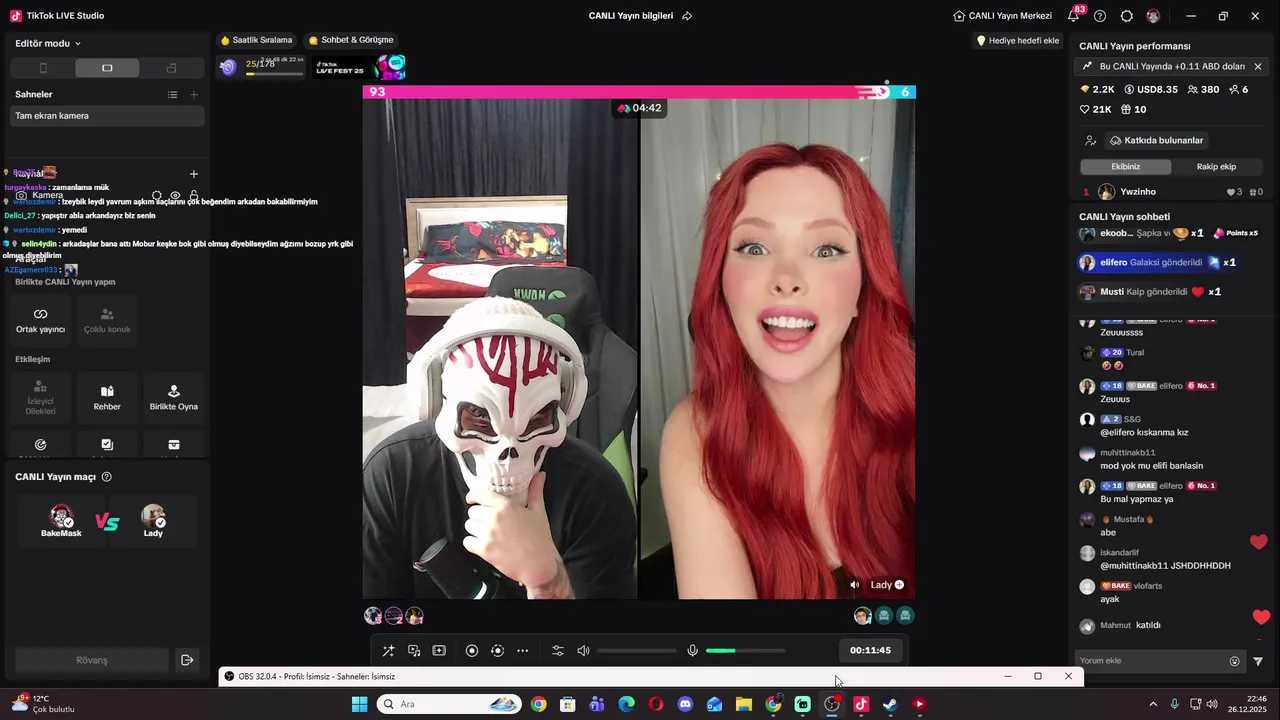
Task: Click the Windows Start button
Action: (x=359, y=704)
